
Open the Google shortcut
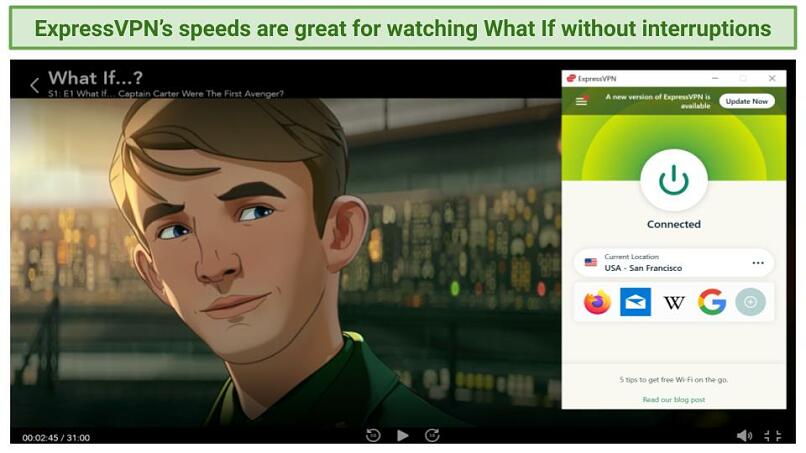[712, 302]
